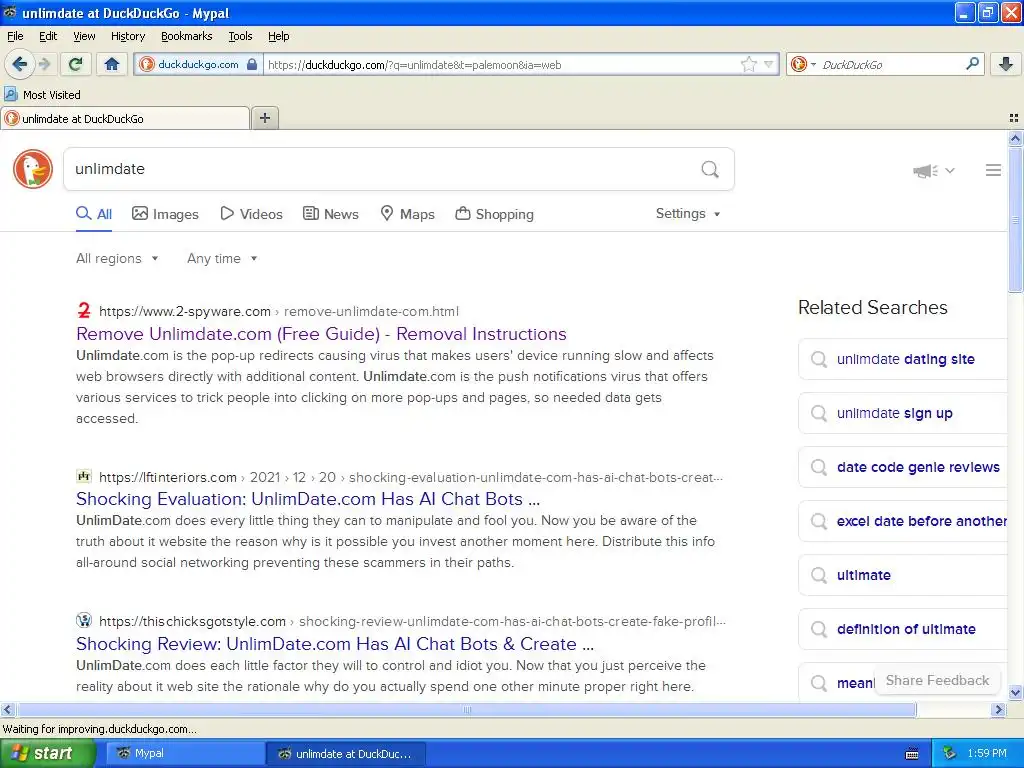1024x768 pixels.
Task: Click the tray safely remove icon
Action: coord(949,753)
